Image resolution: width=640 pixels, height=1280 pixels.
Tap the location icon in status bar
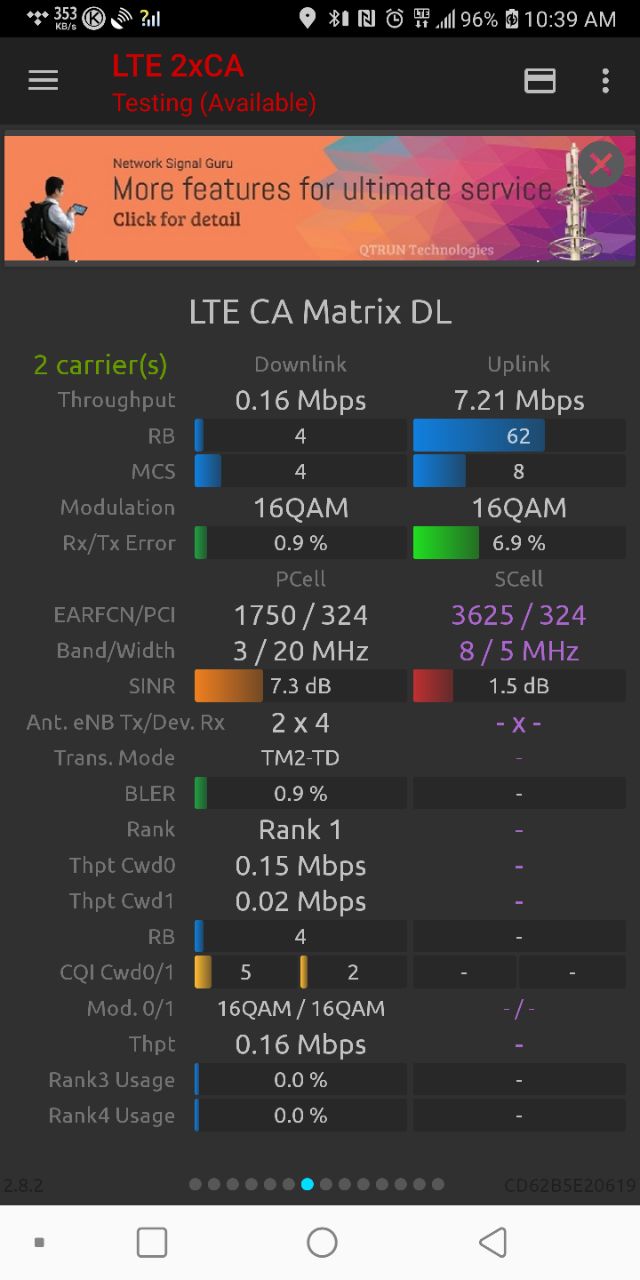(x=307, y=18)
